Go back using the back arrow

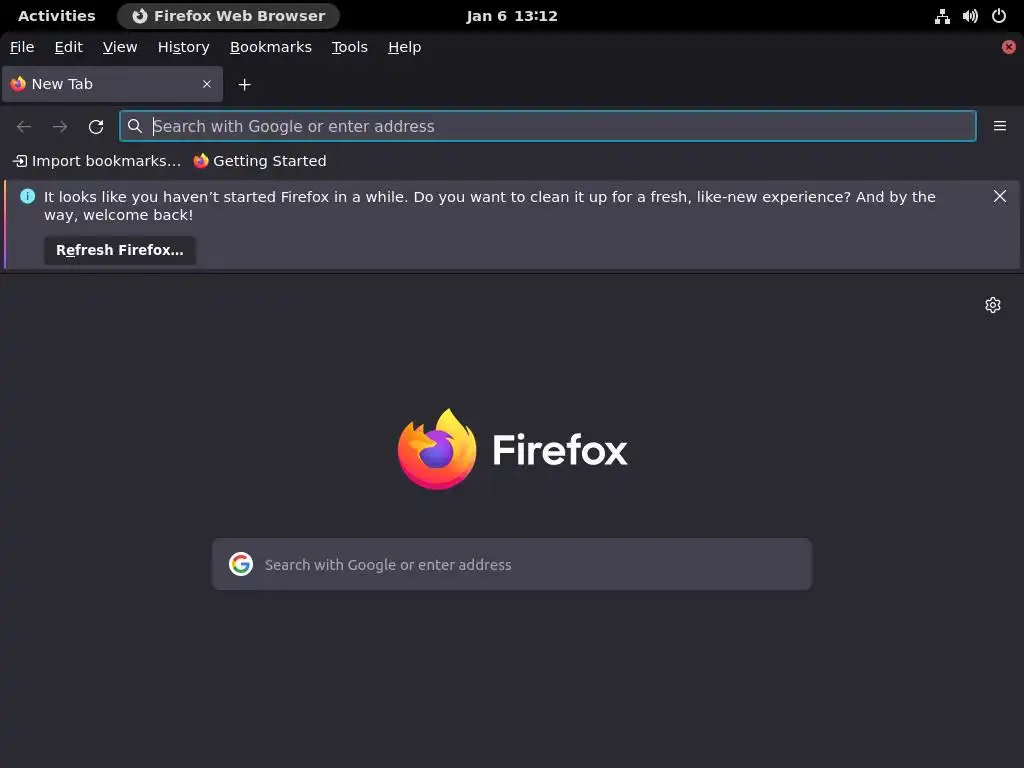[x=24, y=127]
